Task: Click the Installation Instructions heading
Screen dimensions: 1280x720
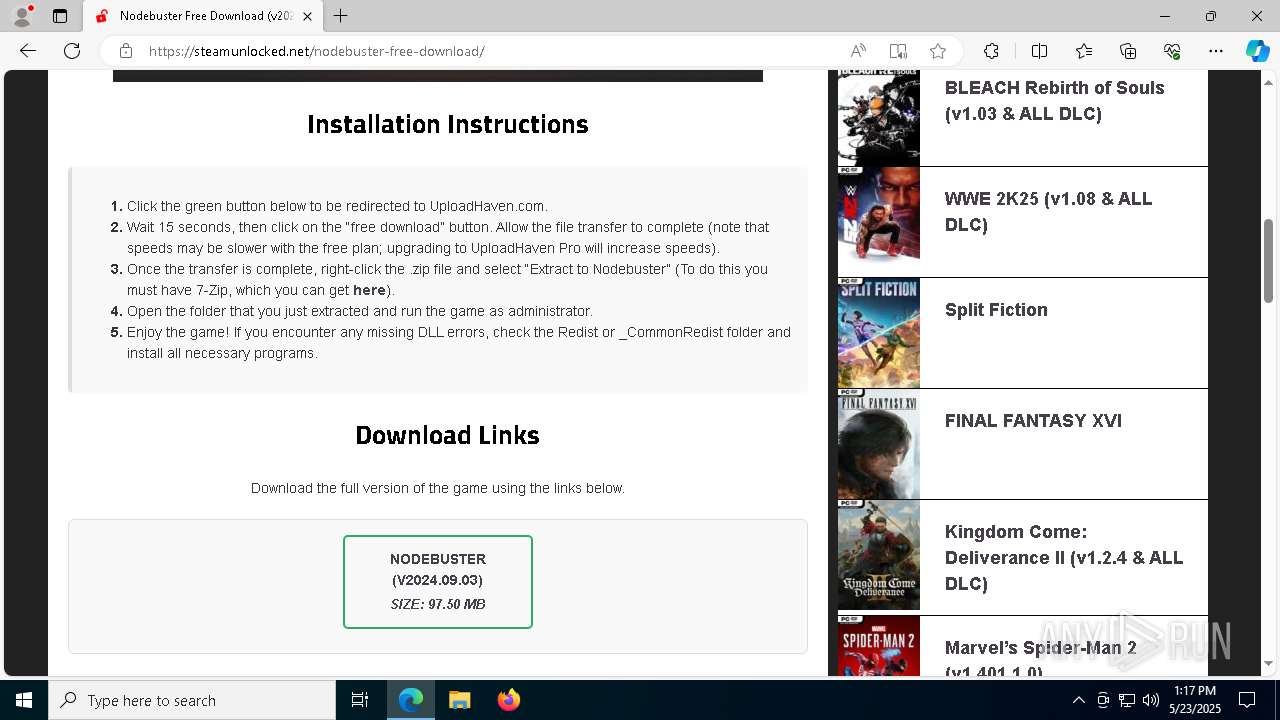Action: pyautogui.click(x=448, y=124)
